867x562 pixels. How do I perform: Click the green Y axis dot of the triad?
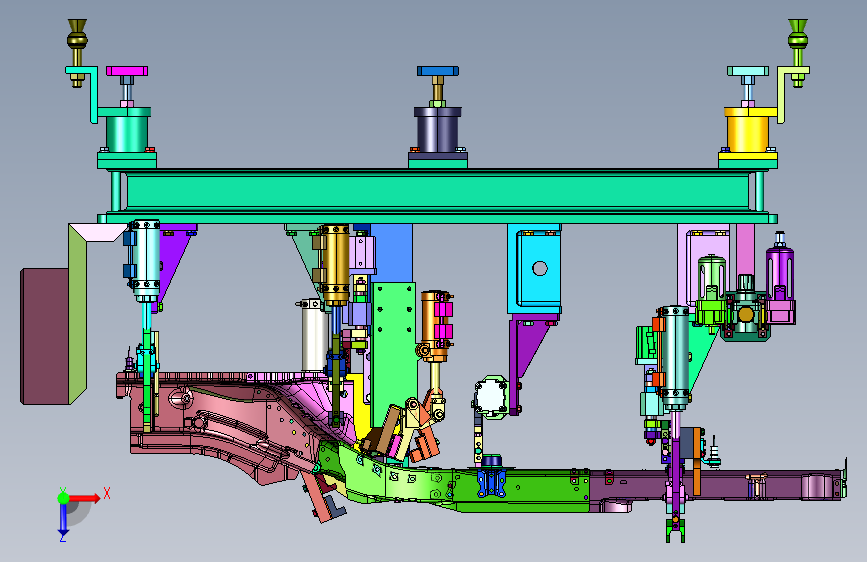(x=64, y=498)
